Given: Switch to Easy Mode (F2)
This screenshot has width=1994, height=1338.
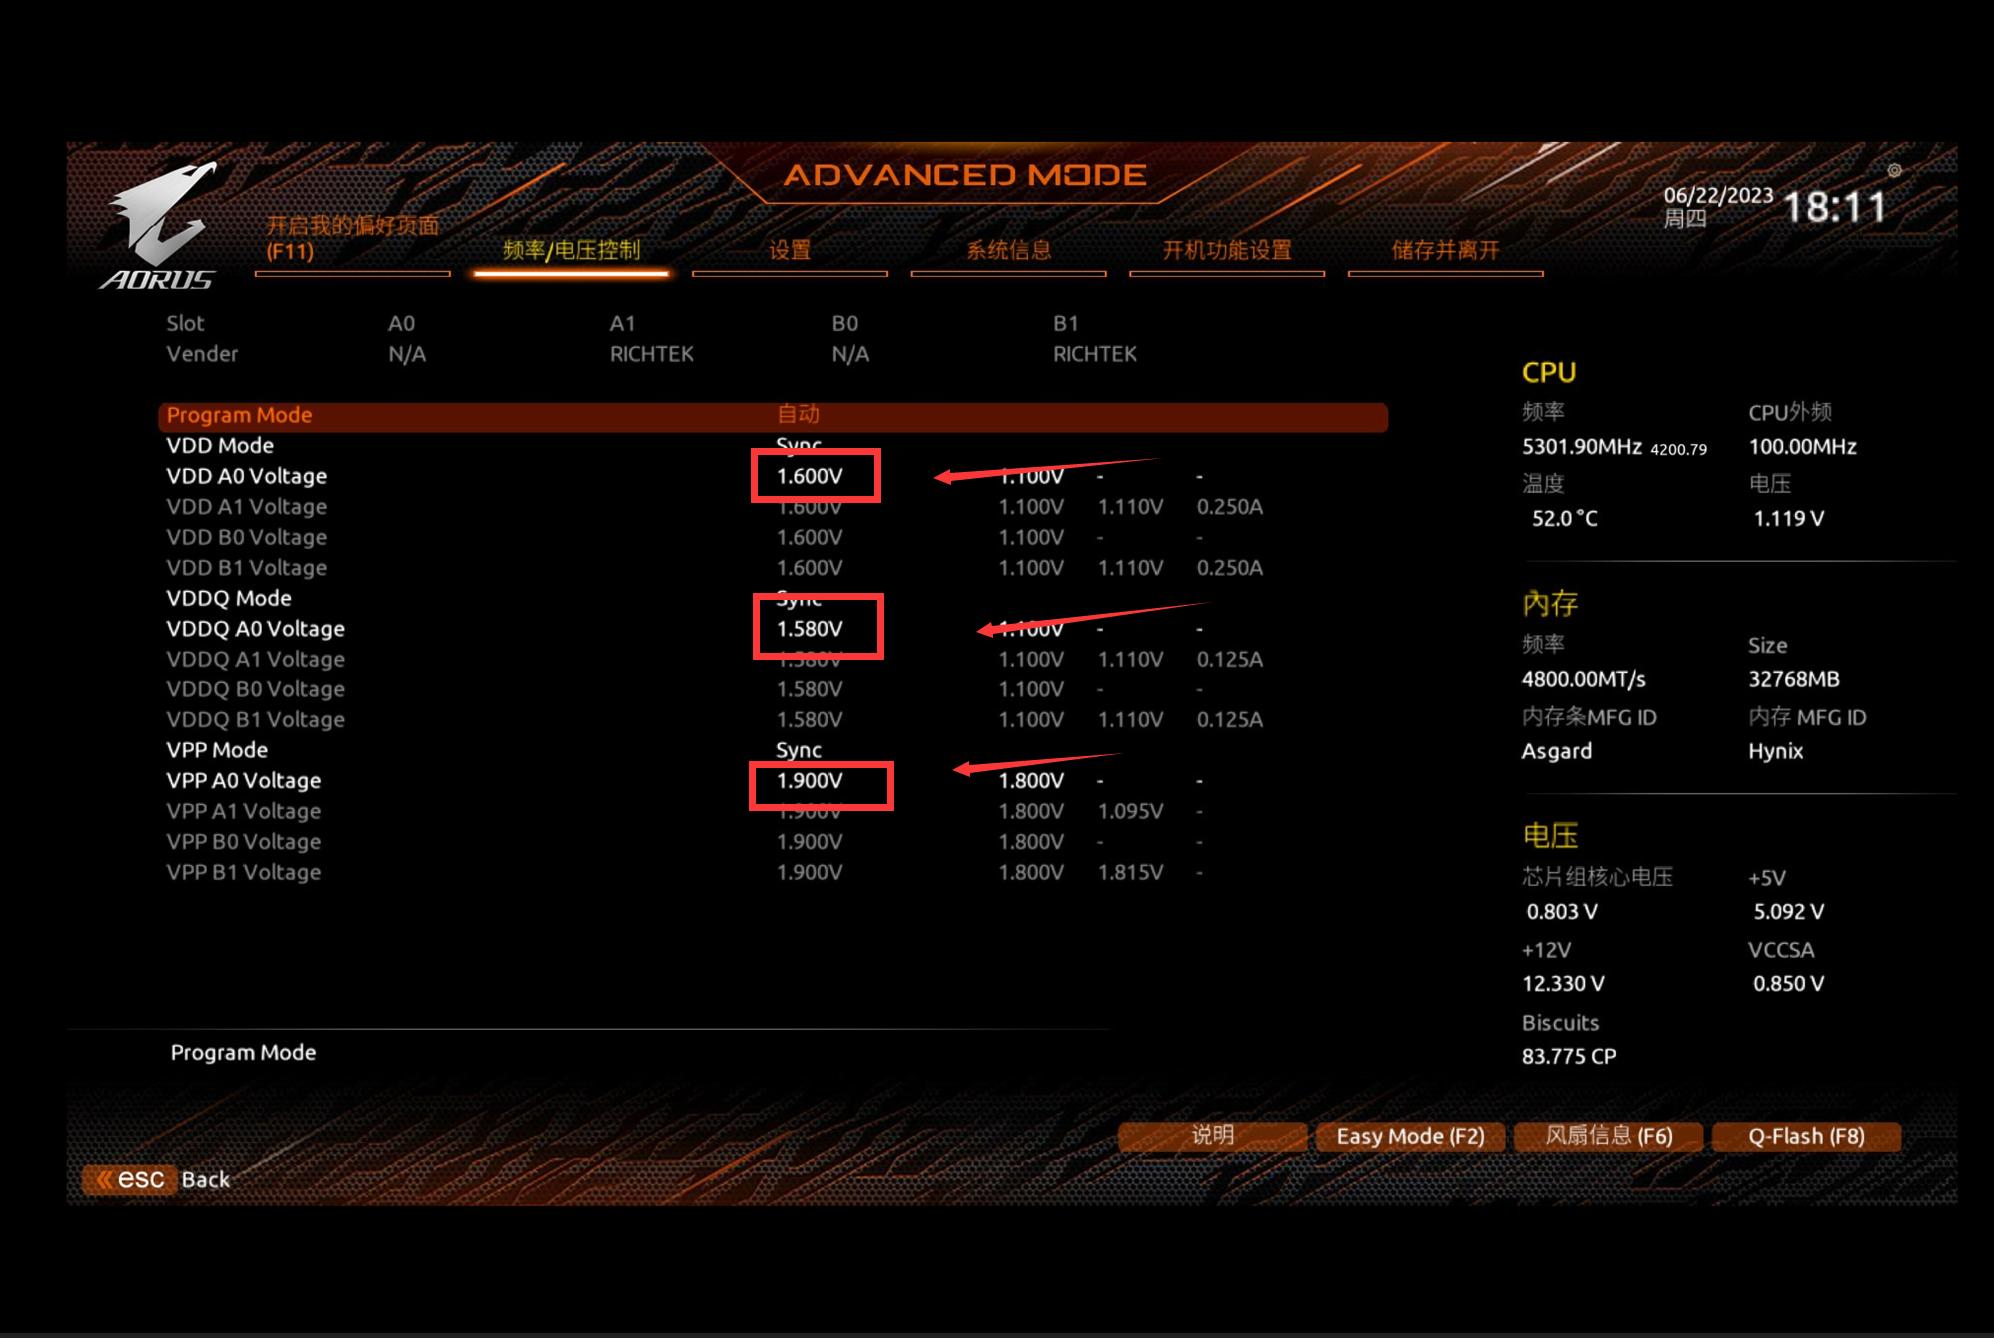Looking at the screenshot, I should pyautogui.click(x=1409, y=1137).
